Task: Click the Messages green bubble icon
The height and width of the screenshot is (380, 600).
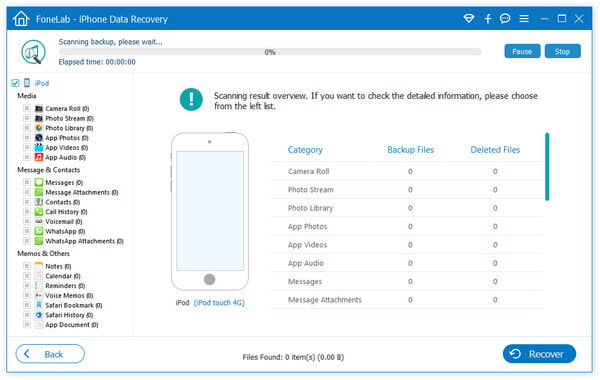Action: click(39, 182)
